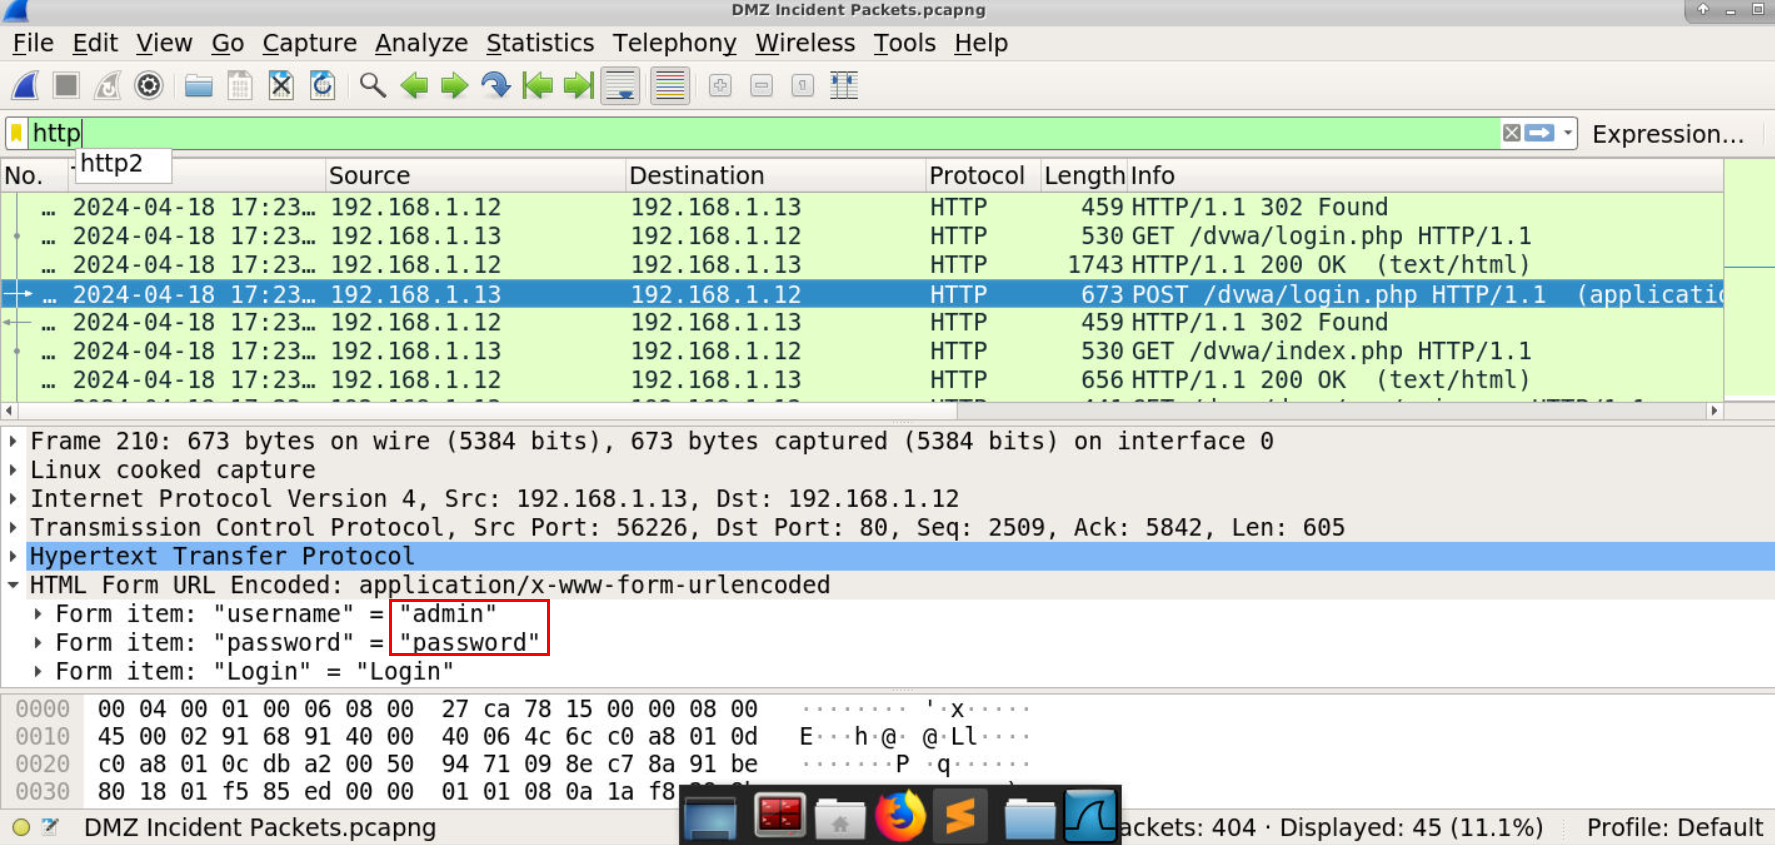
Task: Open Sublime Text from the taskbar
Action: [960, 816]
